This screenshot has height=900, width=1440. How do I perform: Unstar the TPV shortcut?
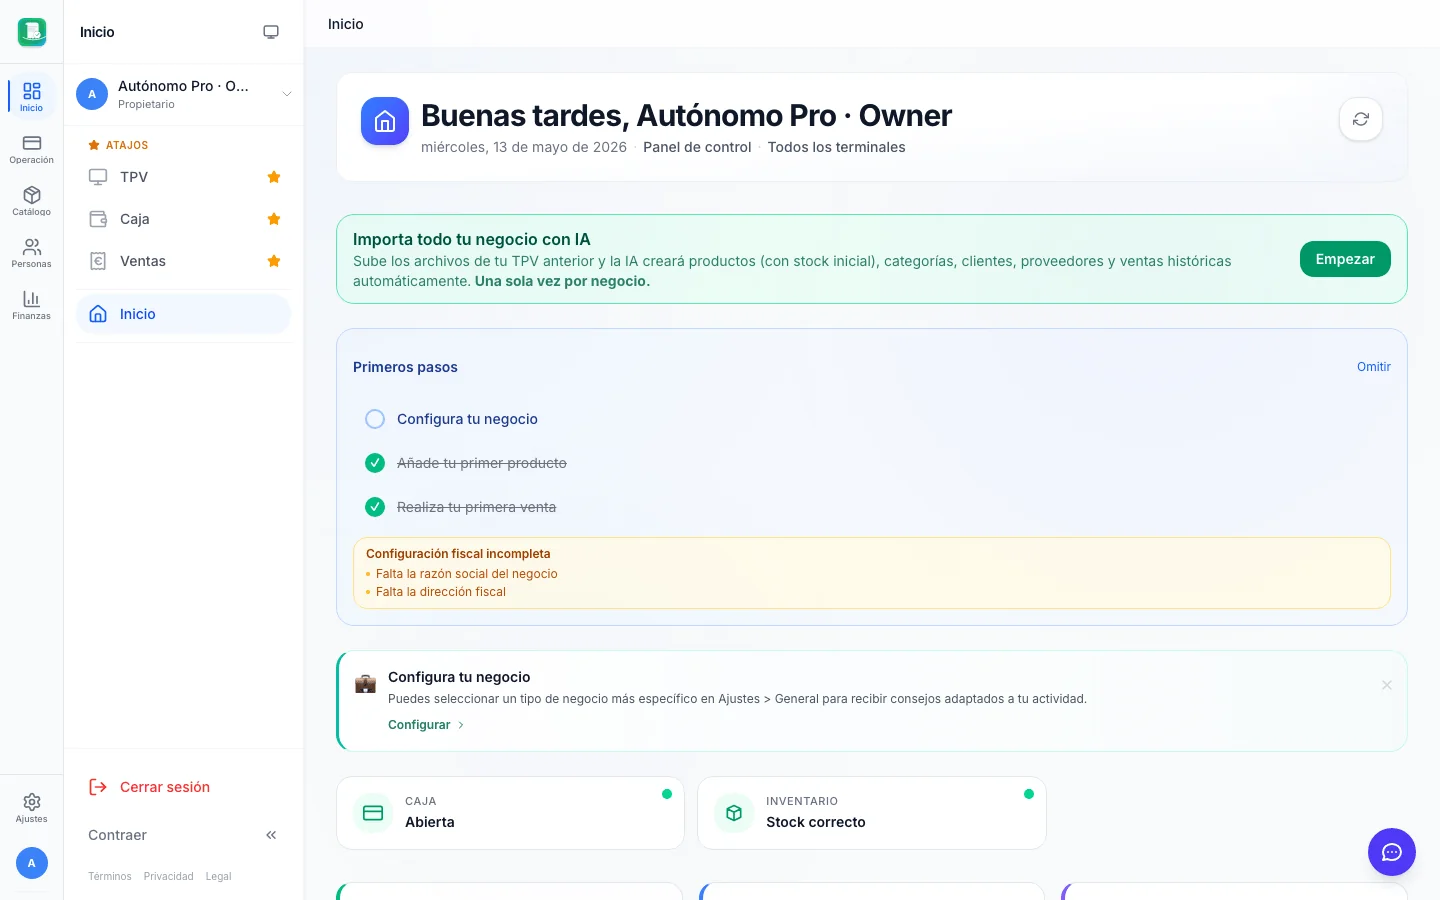pyautogui.click(x=274, y=177)
